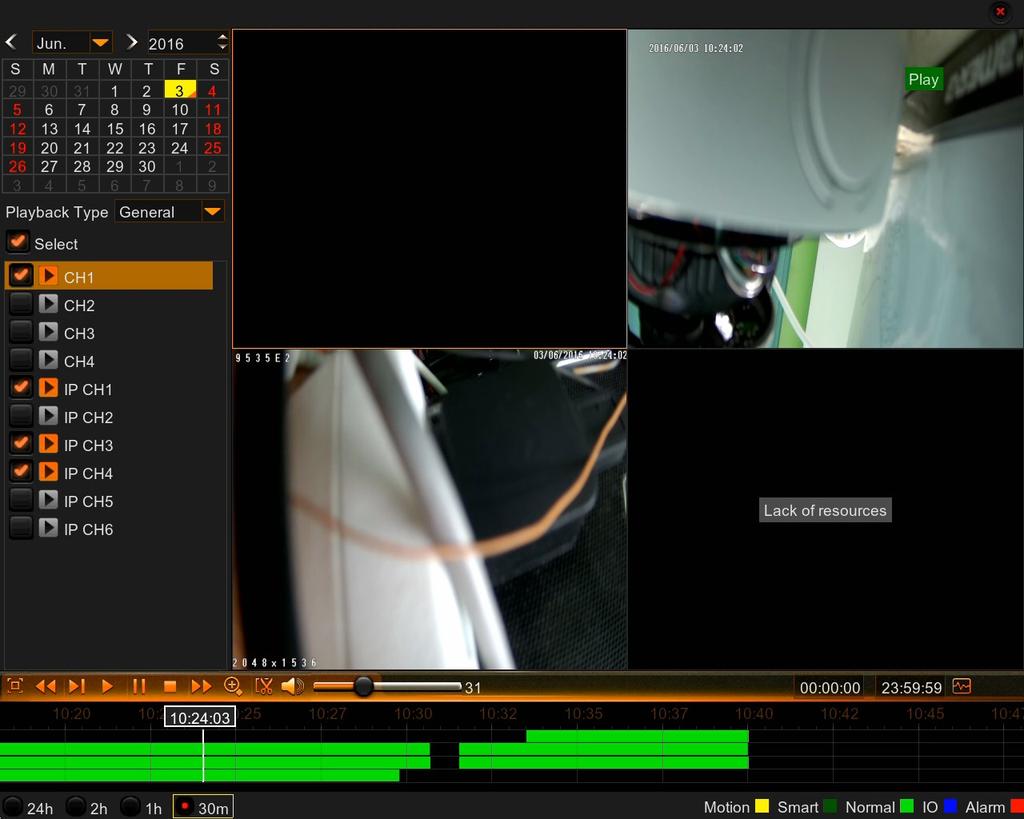Viewport: 1024px width, 819px height.
Task: Pick June 3 in calendar
Action: [180, 90]
